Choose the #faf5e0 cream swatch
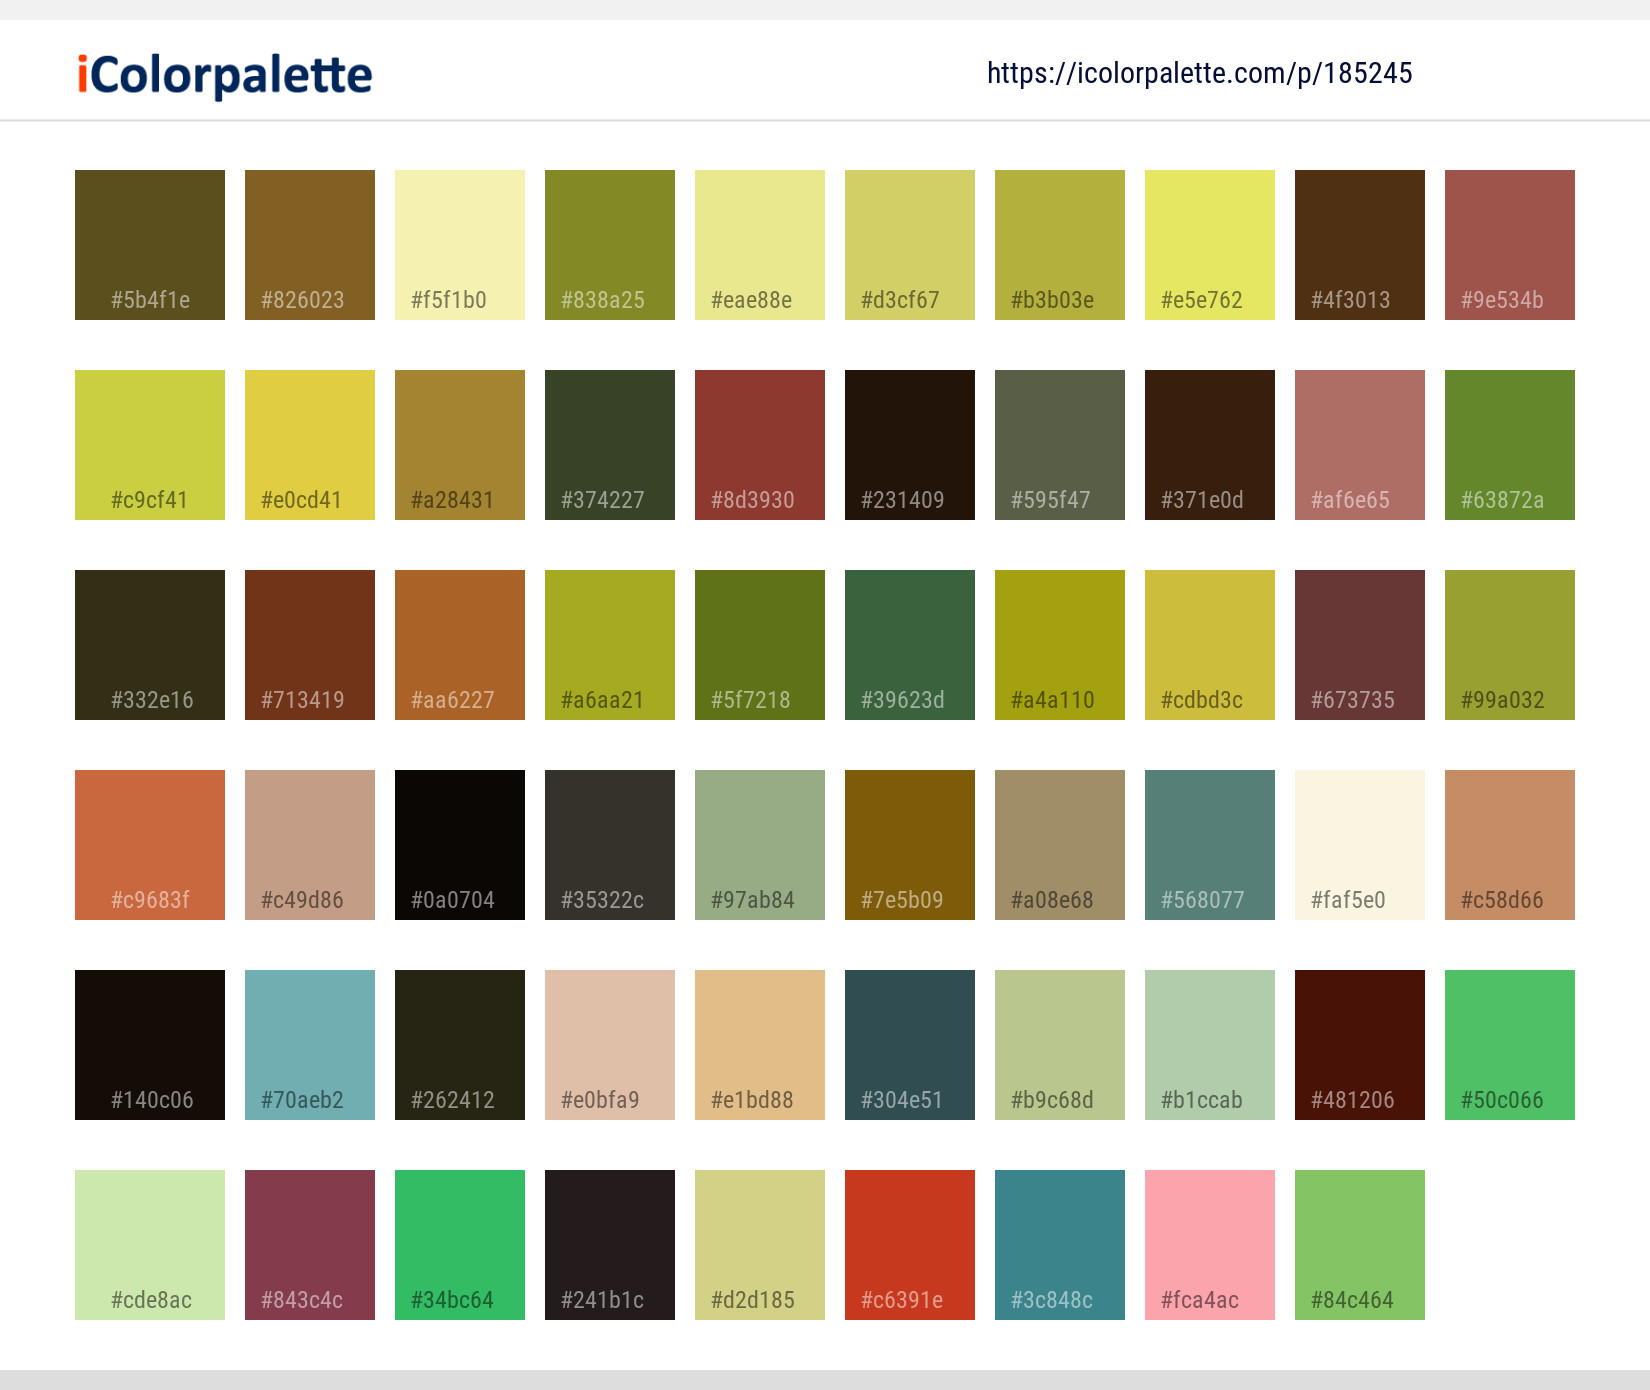 point(1360,845)
